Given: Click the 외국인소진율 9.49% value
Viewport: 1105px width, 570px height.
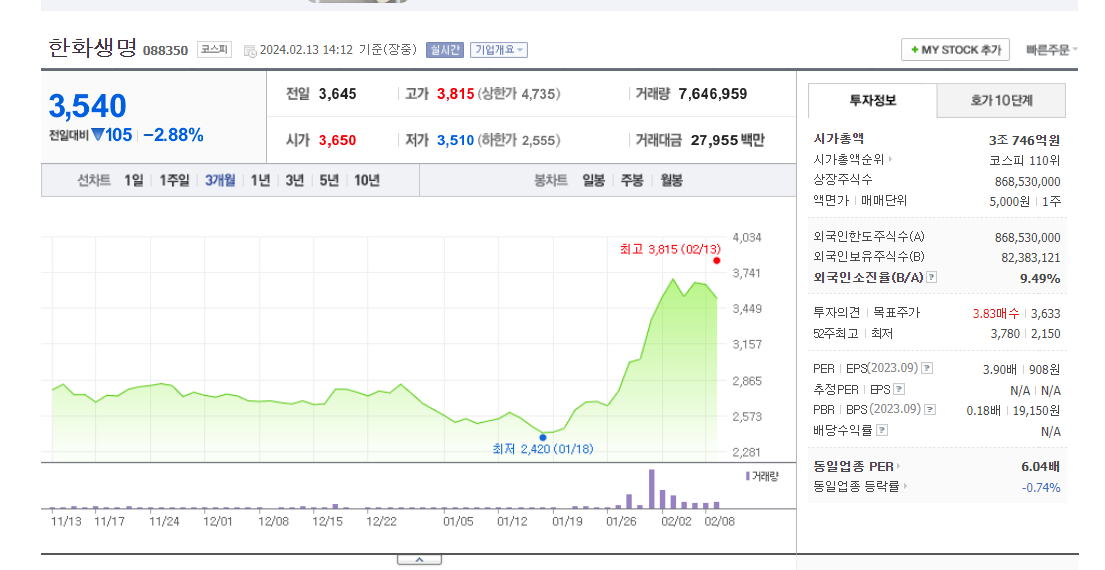Looking at the screenshot, I should (1040, 278).
